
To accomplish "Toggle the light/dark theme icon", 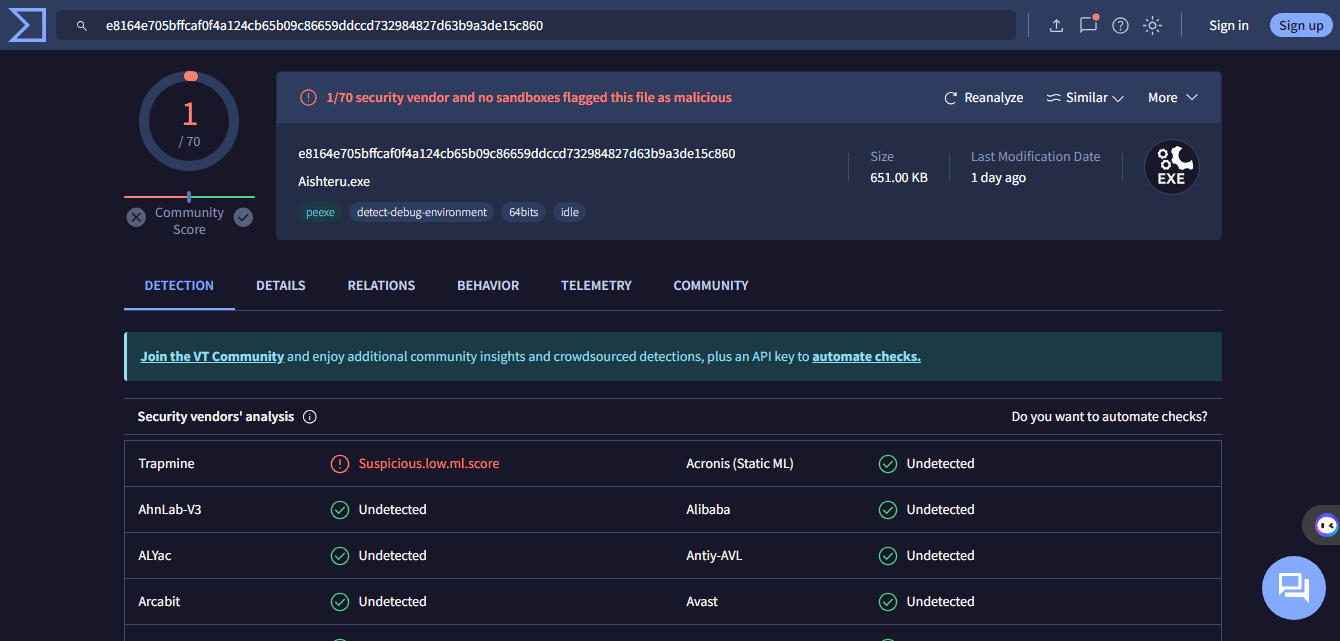I will click(x=1153, y=25).
